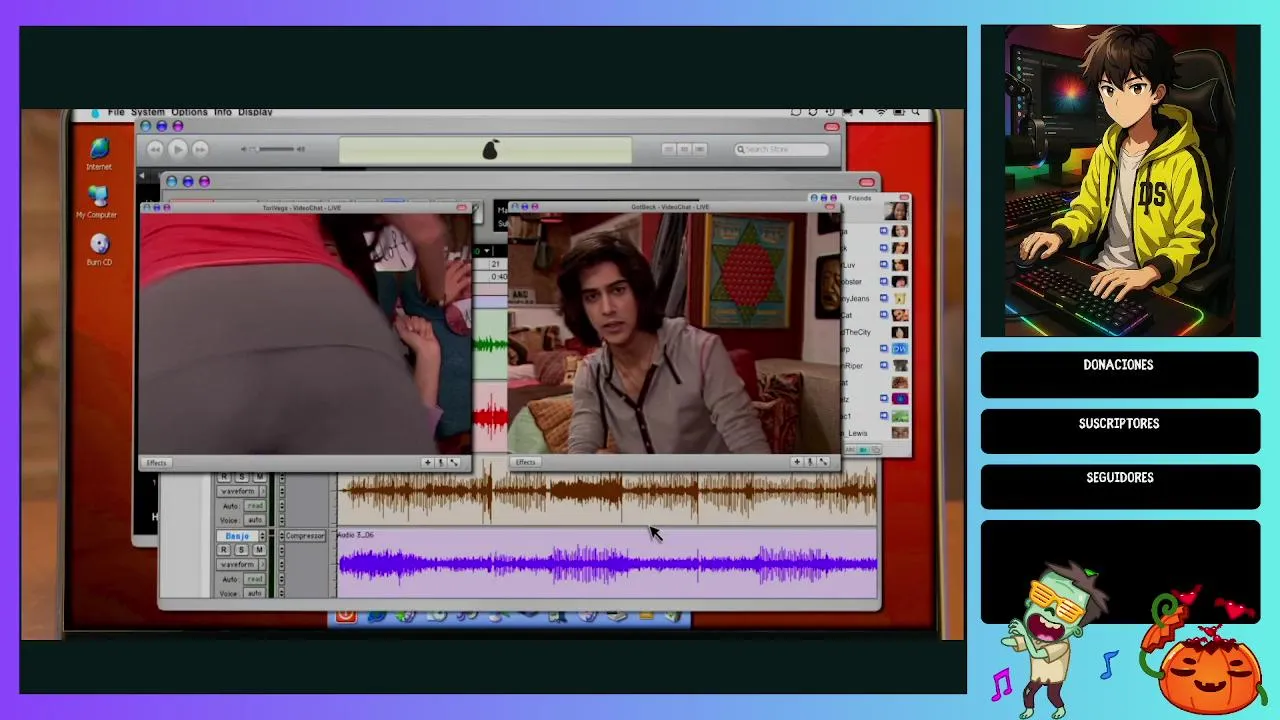Click the brown waveform clip on the upper track
1280x720 pixels.
coord(607,493)
